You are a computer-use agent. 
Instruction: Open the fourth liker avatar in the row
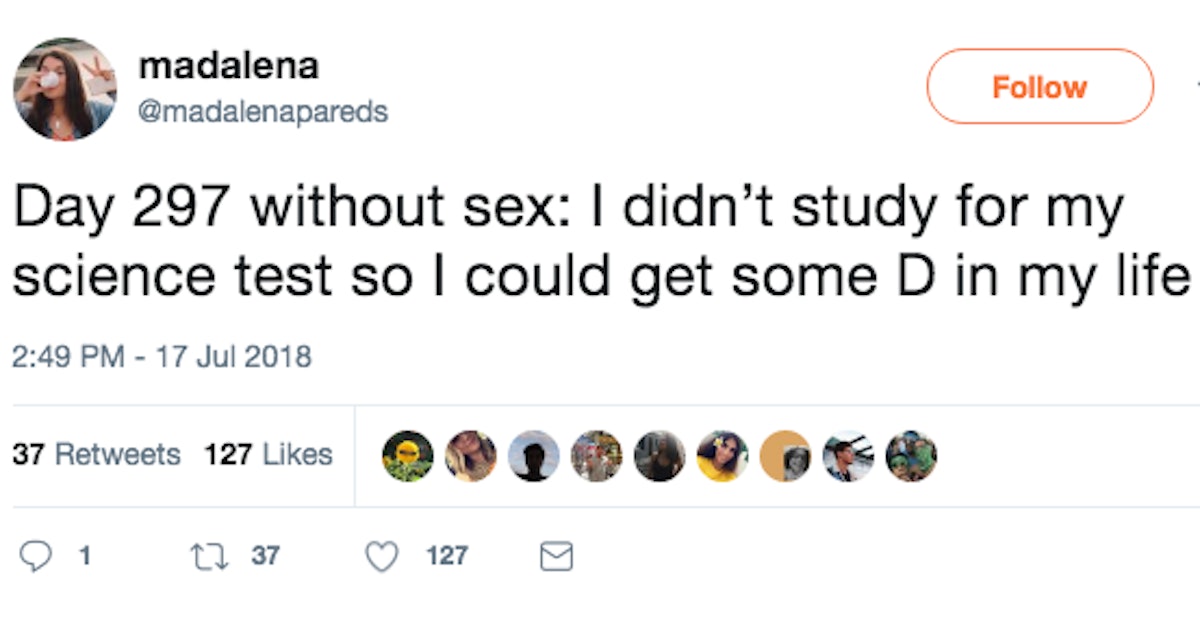click(597, 456)
